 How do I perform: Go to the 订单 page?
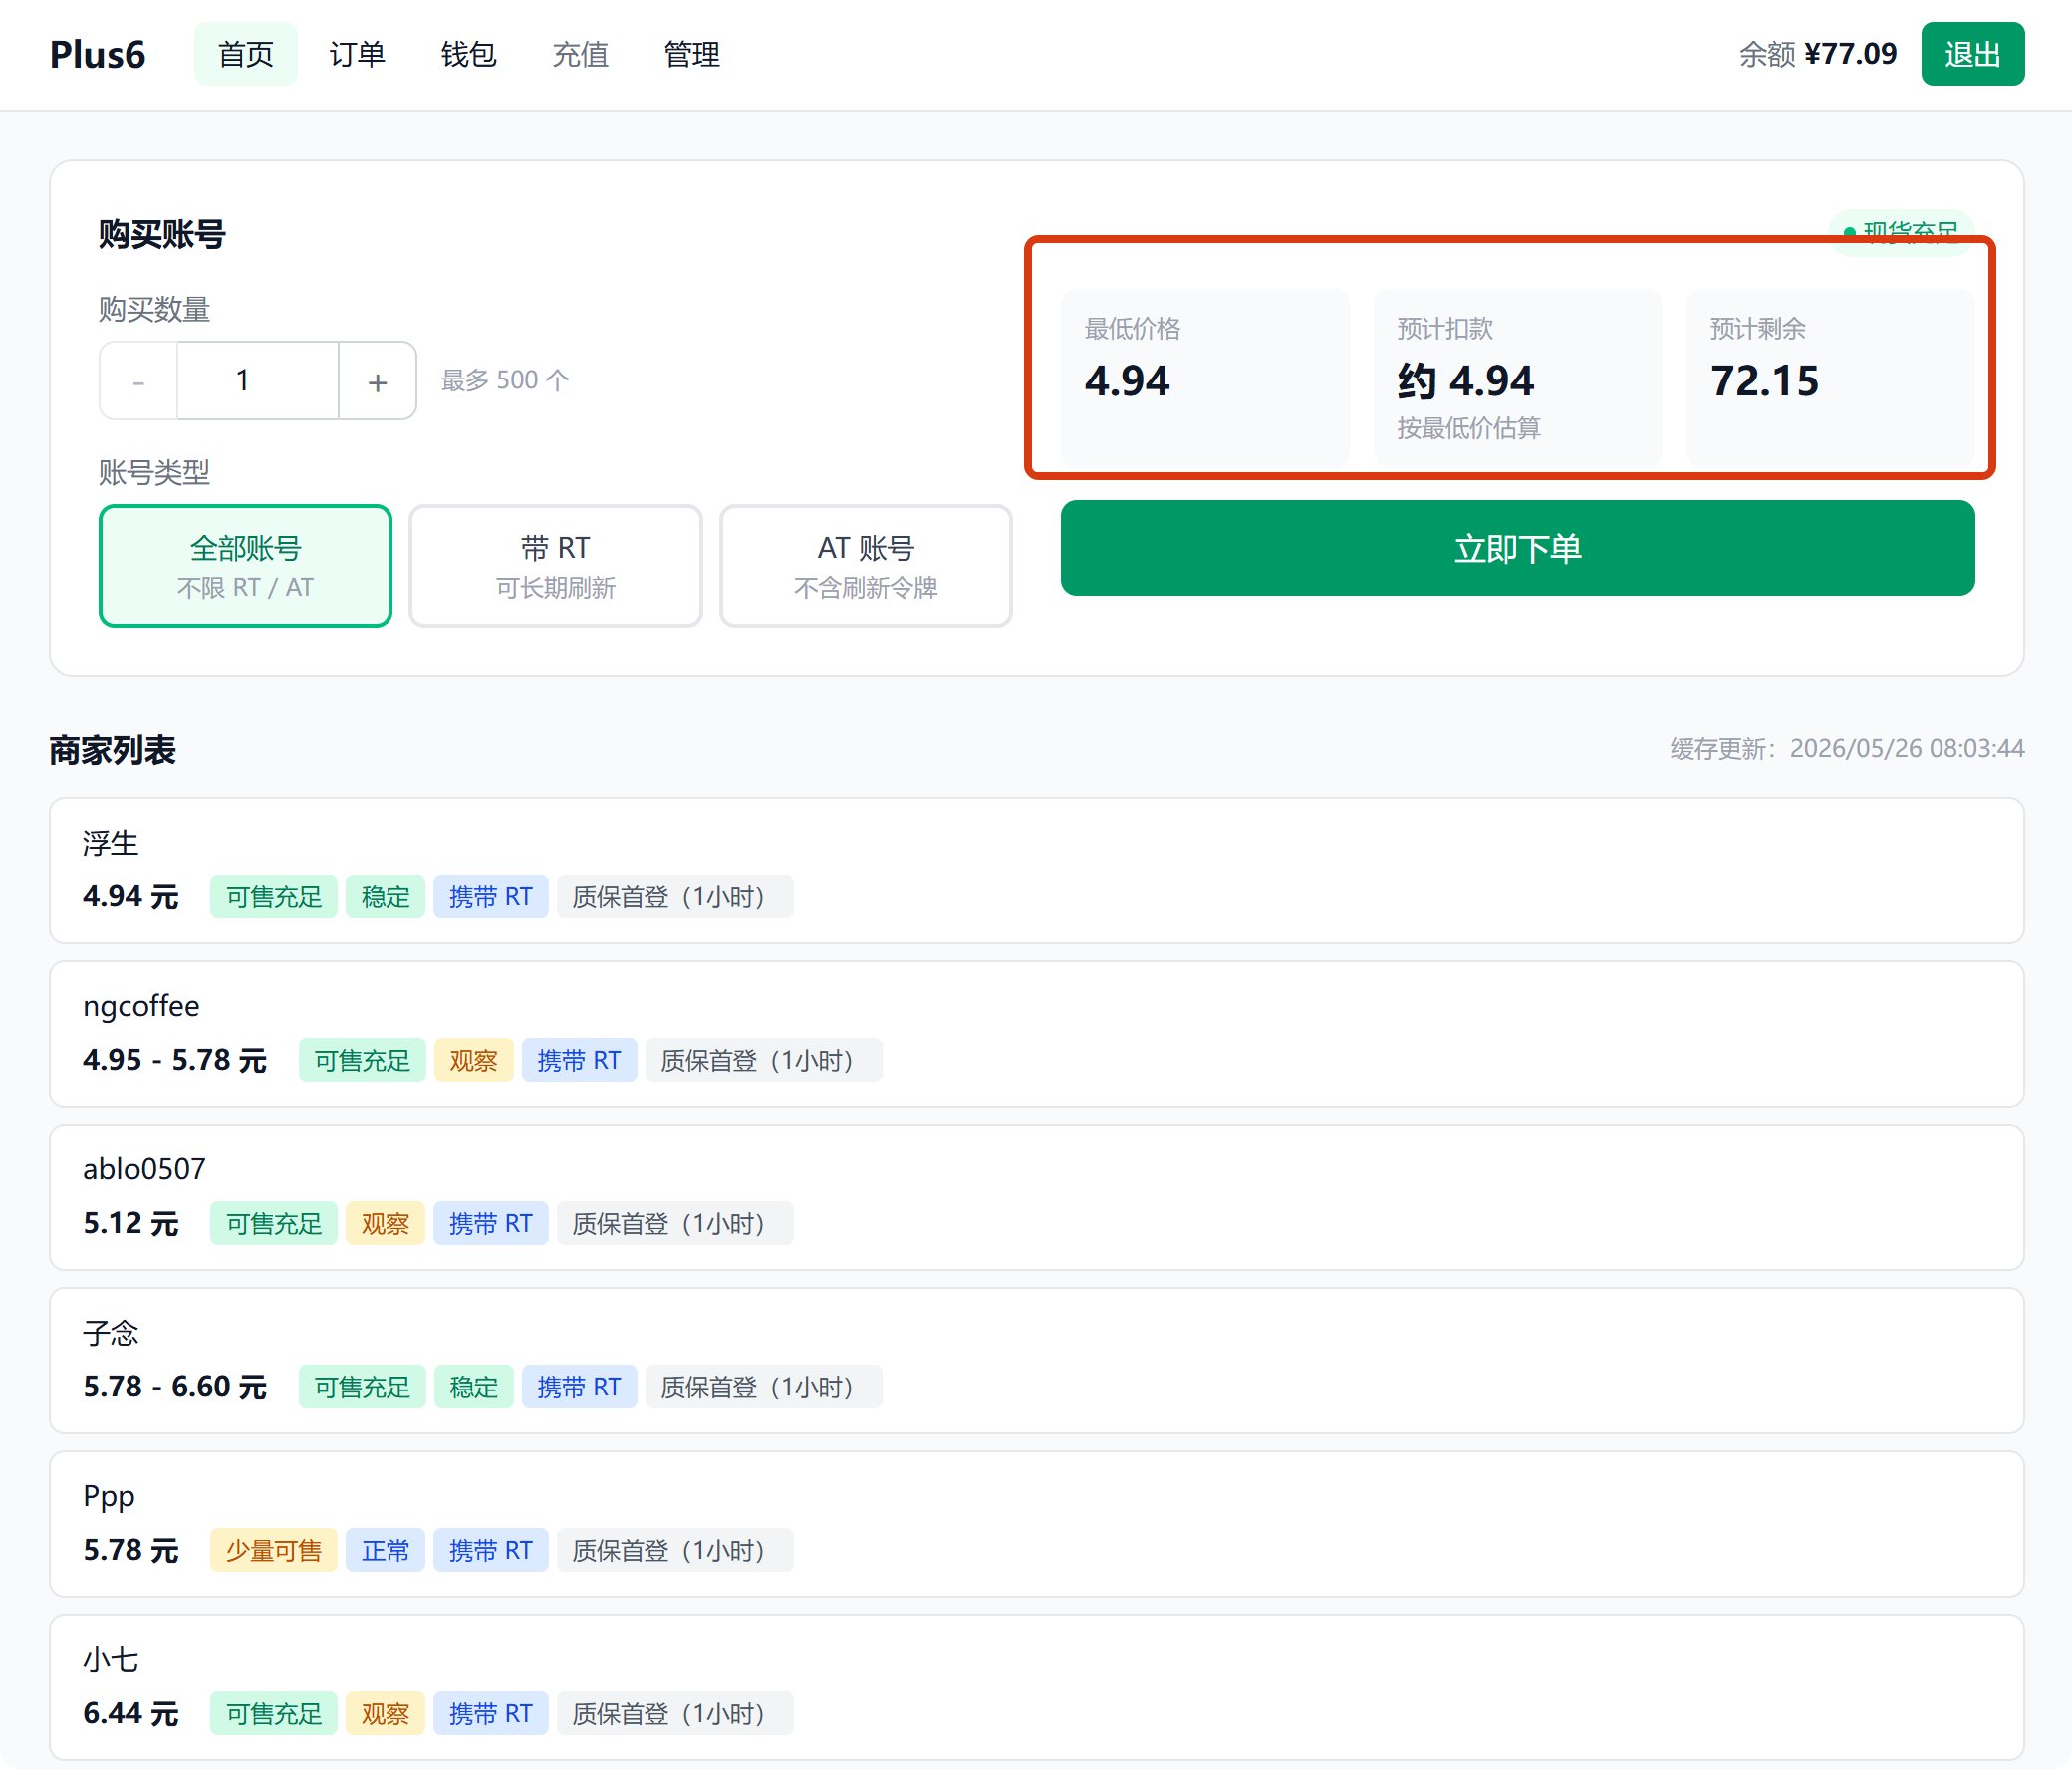pyautogui.click(x=357, y=54)
